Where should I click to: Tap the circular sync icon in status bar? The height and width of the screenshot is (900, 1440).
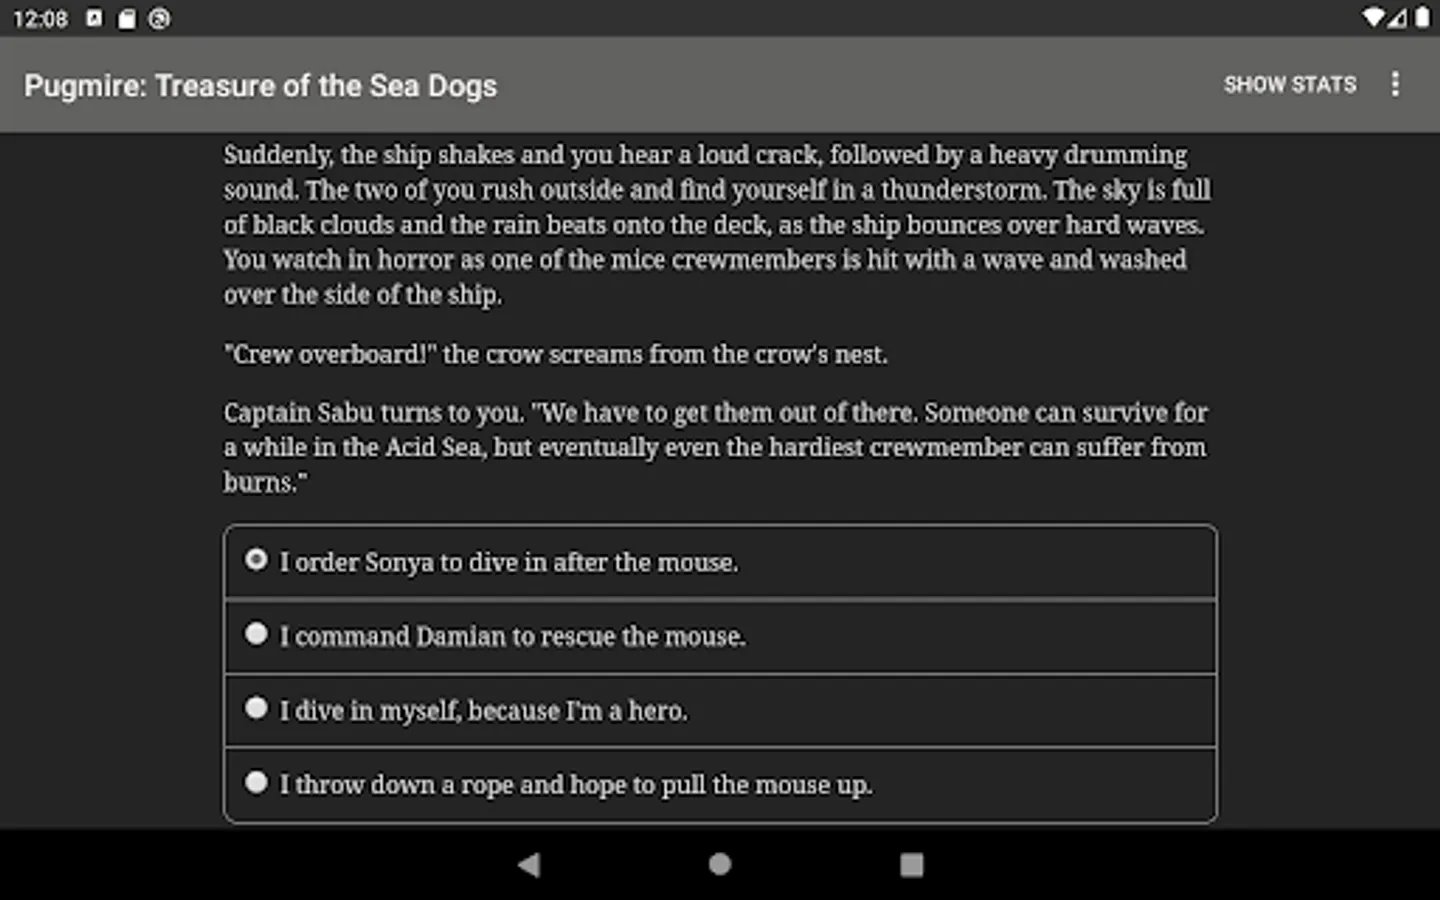pyautogui.click(x=159, y=18)
